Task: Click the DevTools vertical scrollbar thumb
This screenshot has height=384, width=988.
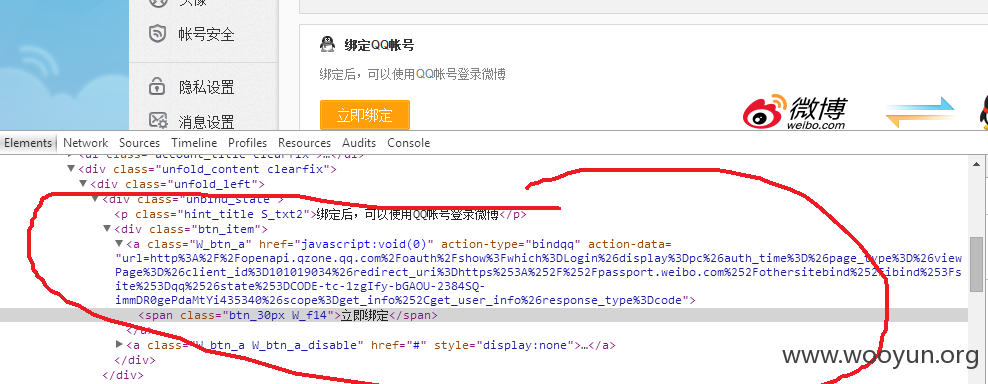Action: click(976, 264)
